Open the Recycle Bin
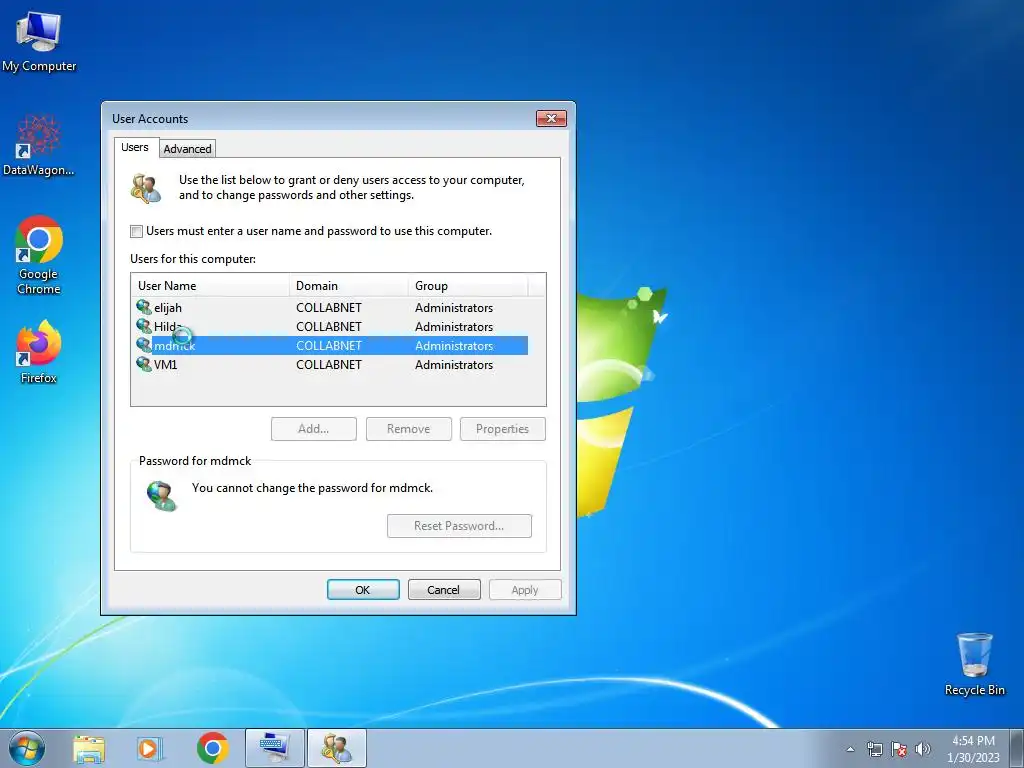 click(974, 664)
